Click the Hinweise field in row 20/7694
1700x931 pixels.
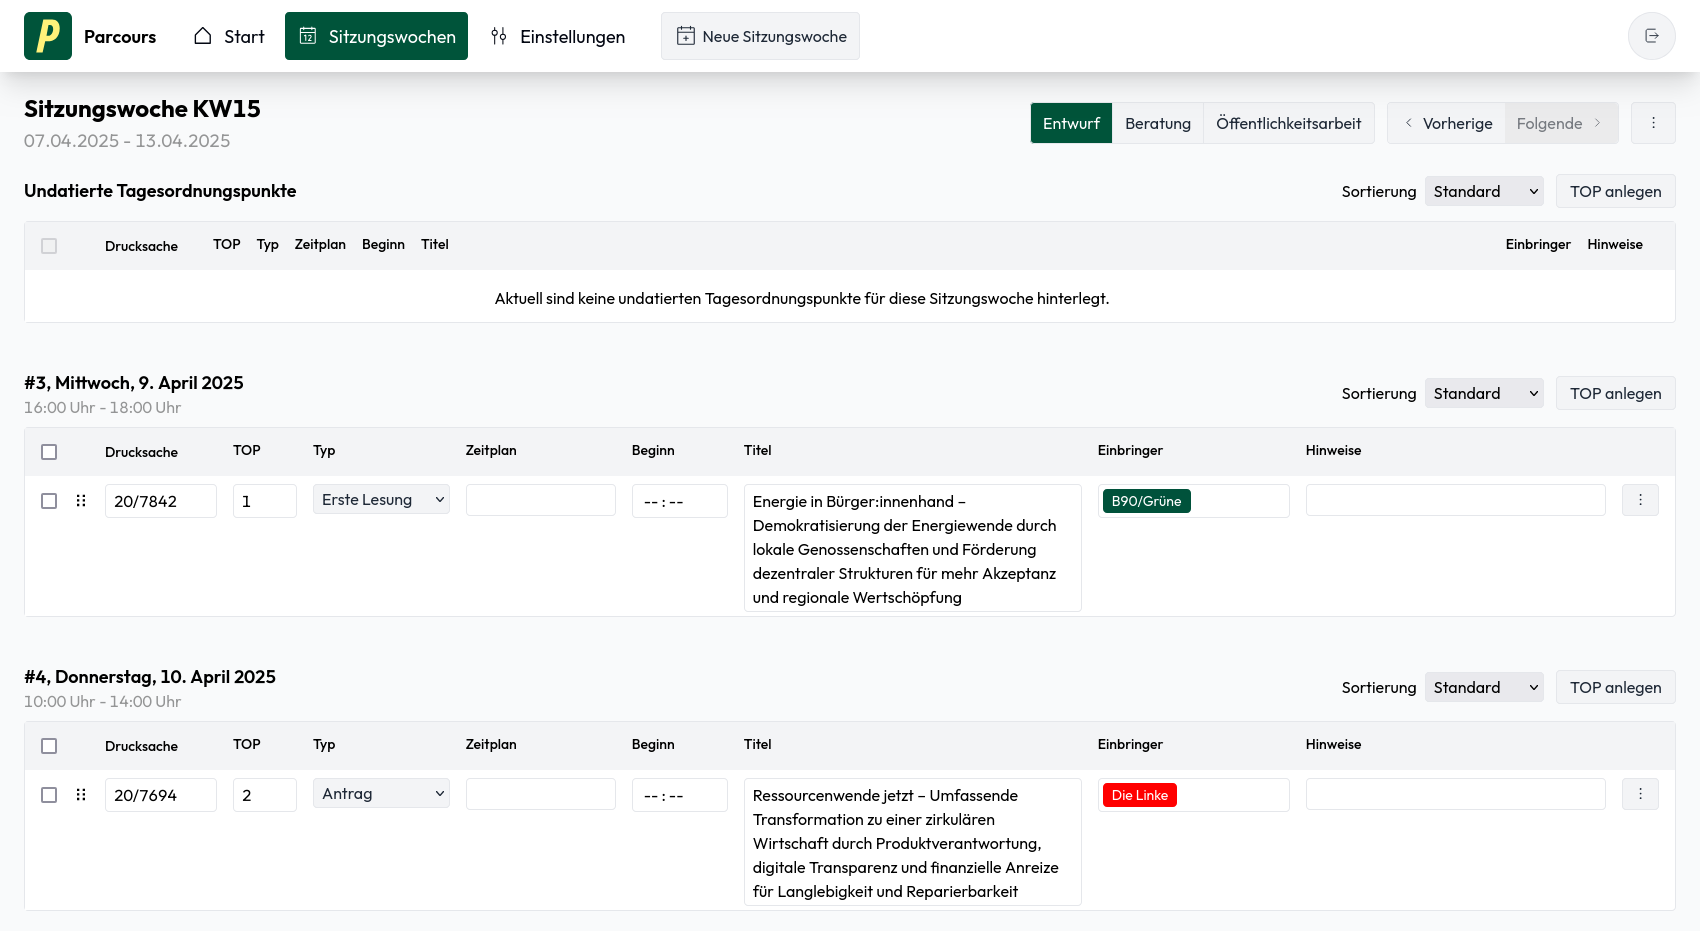1456,794
